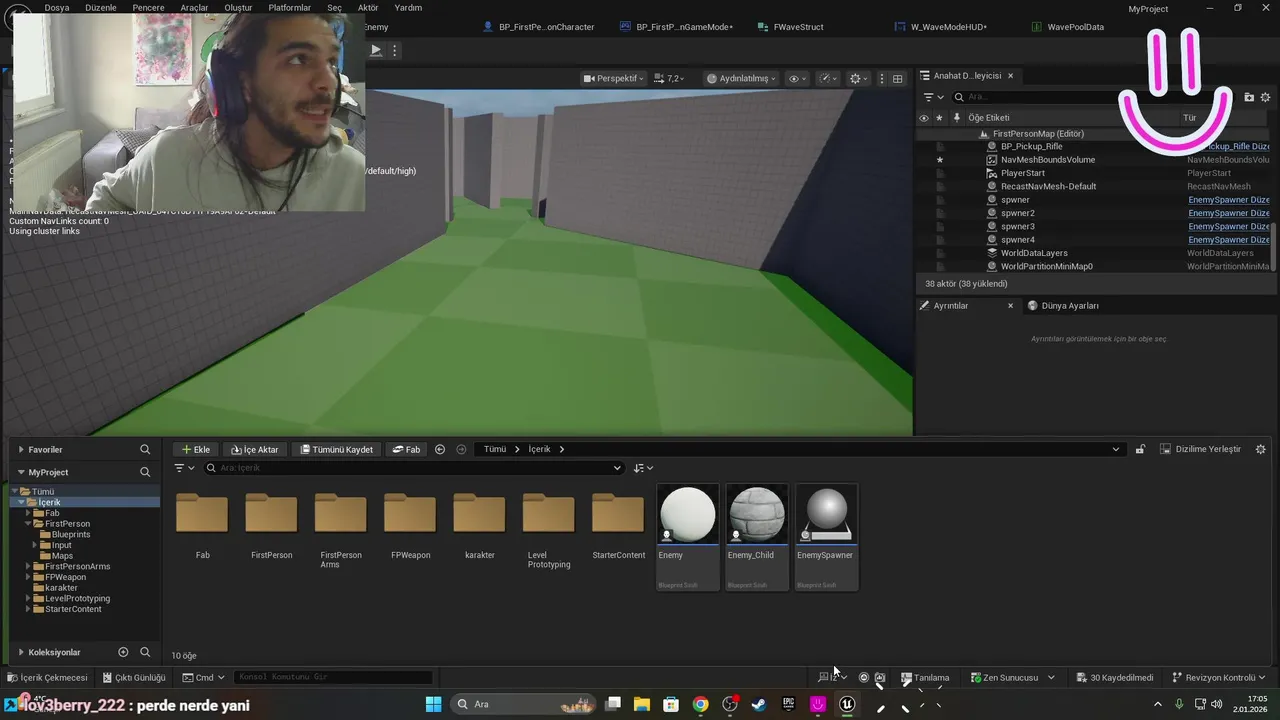
Task: Click the Outliner visibility column eye header
Action: click(923, 118)
